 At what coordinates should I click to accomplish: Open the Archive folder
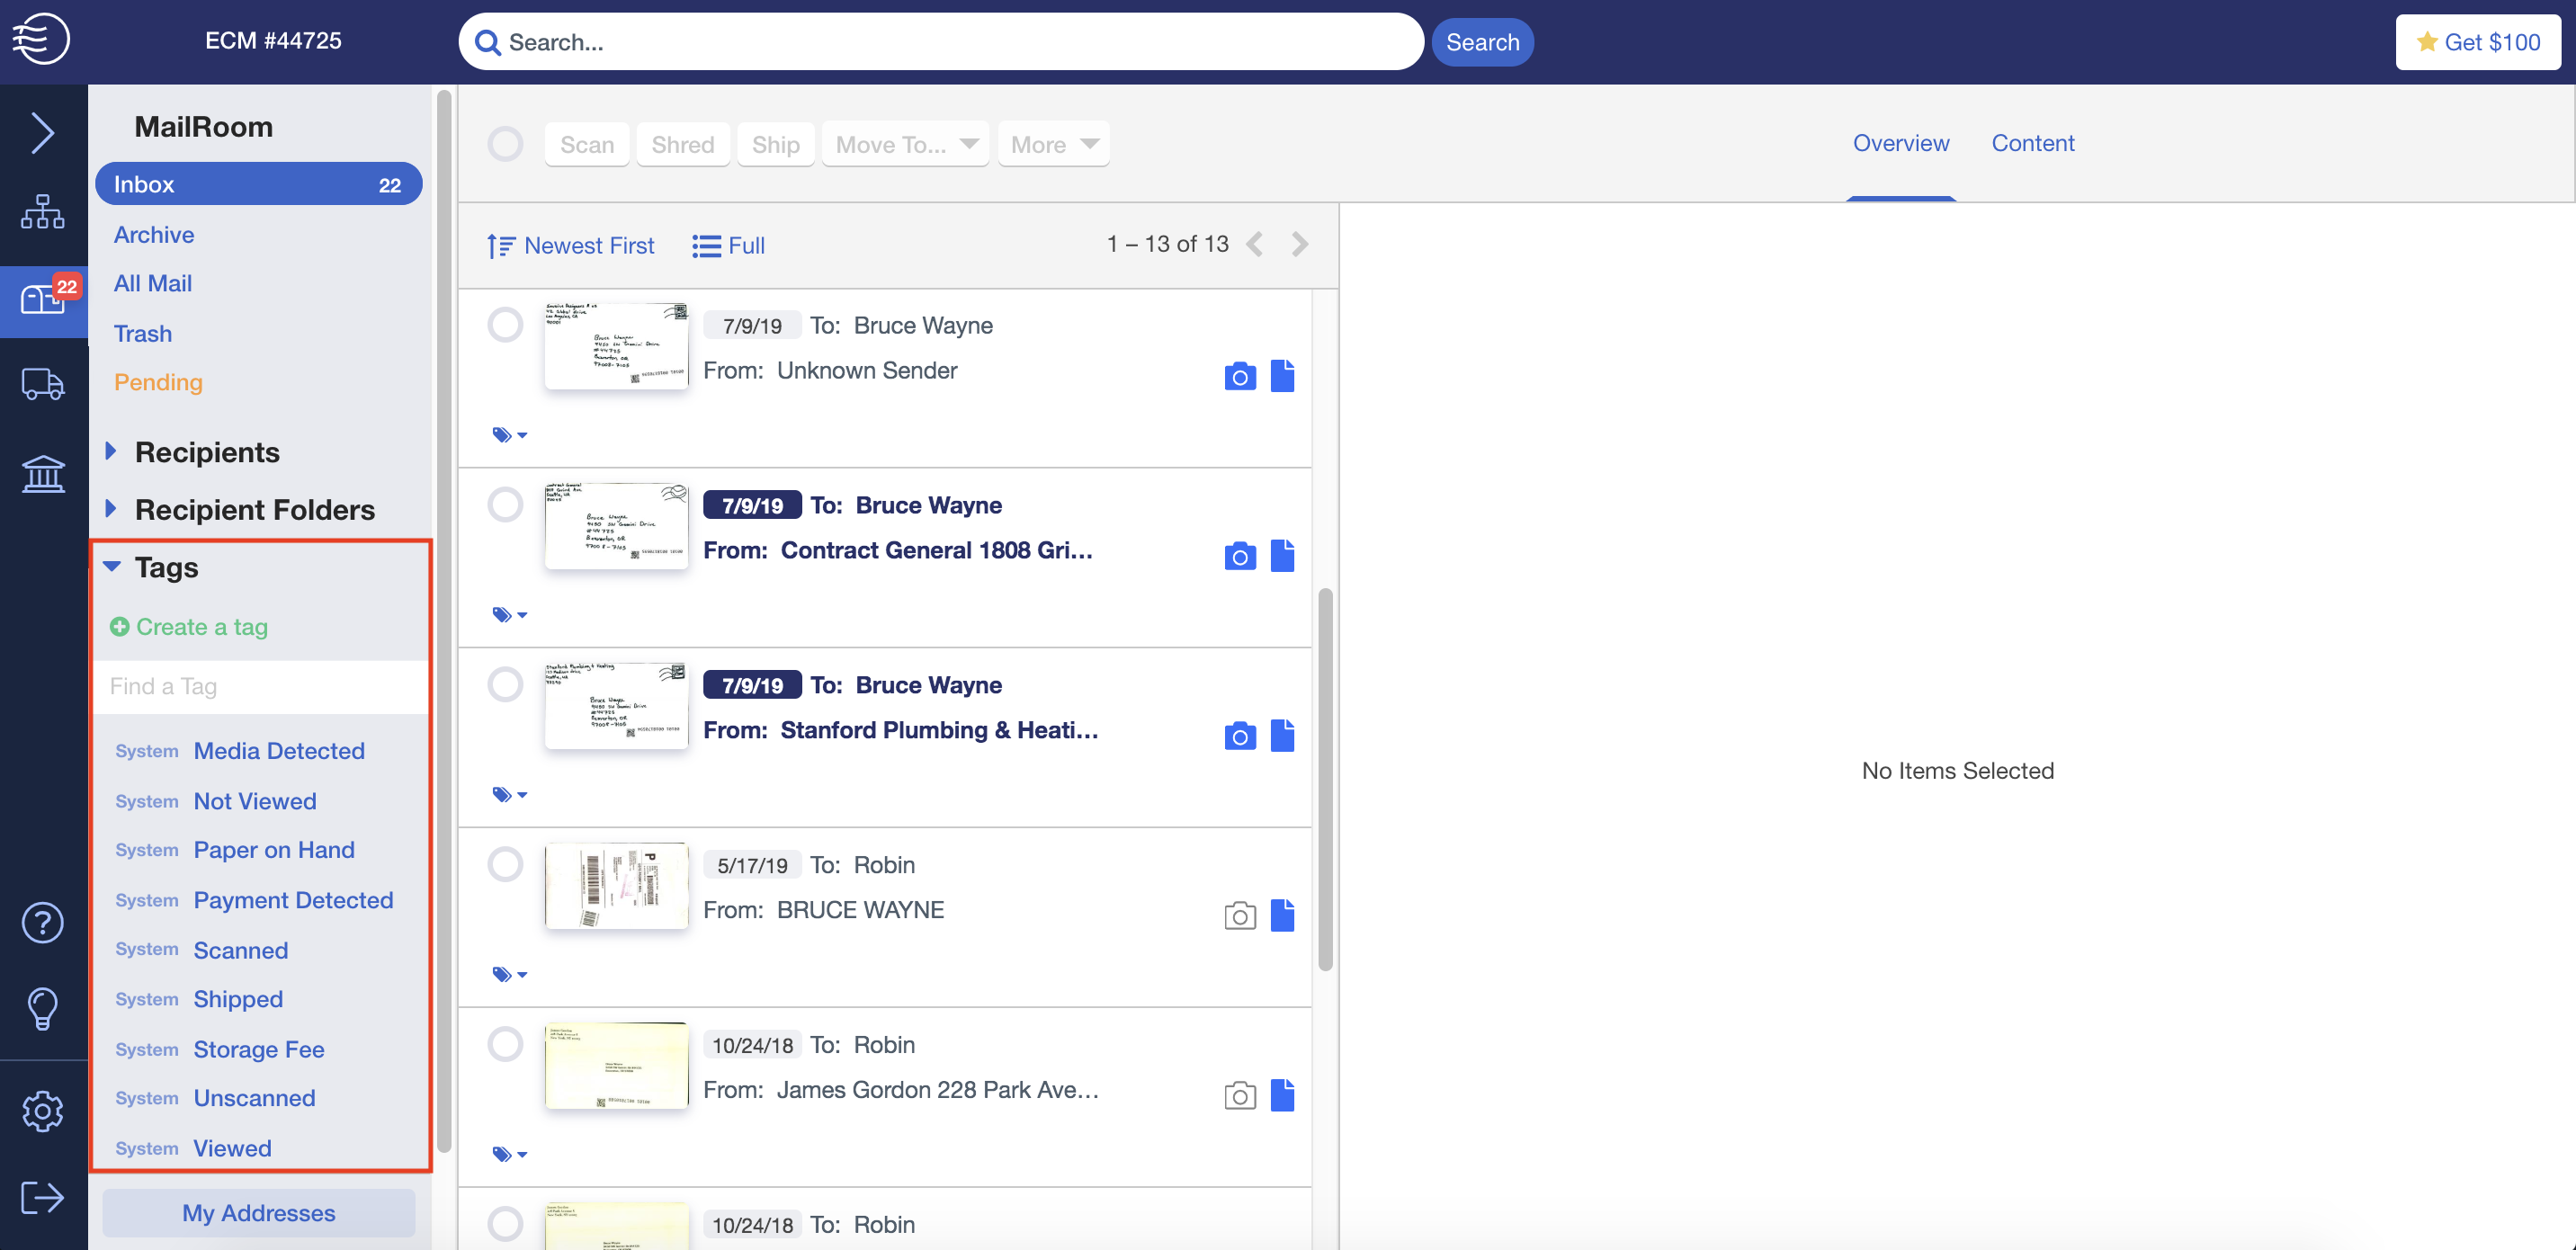tap(154, 234)
